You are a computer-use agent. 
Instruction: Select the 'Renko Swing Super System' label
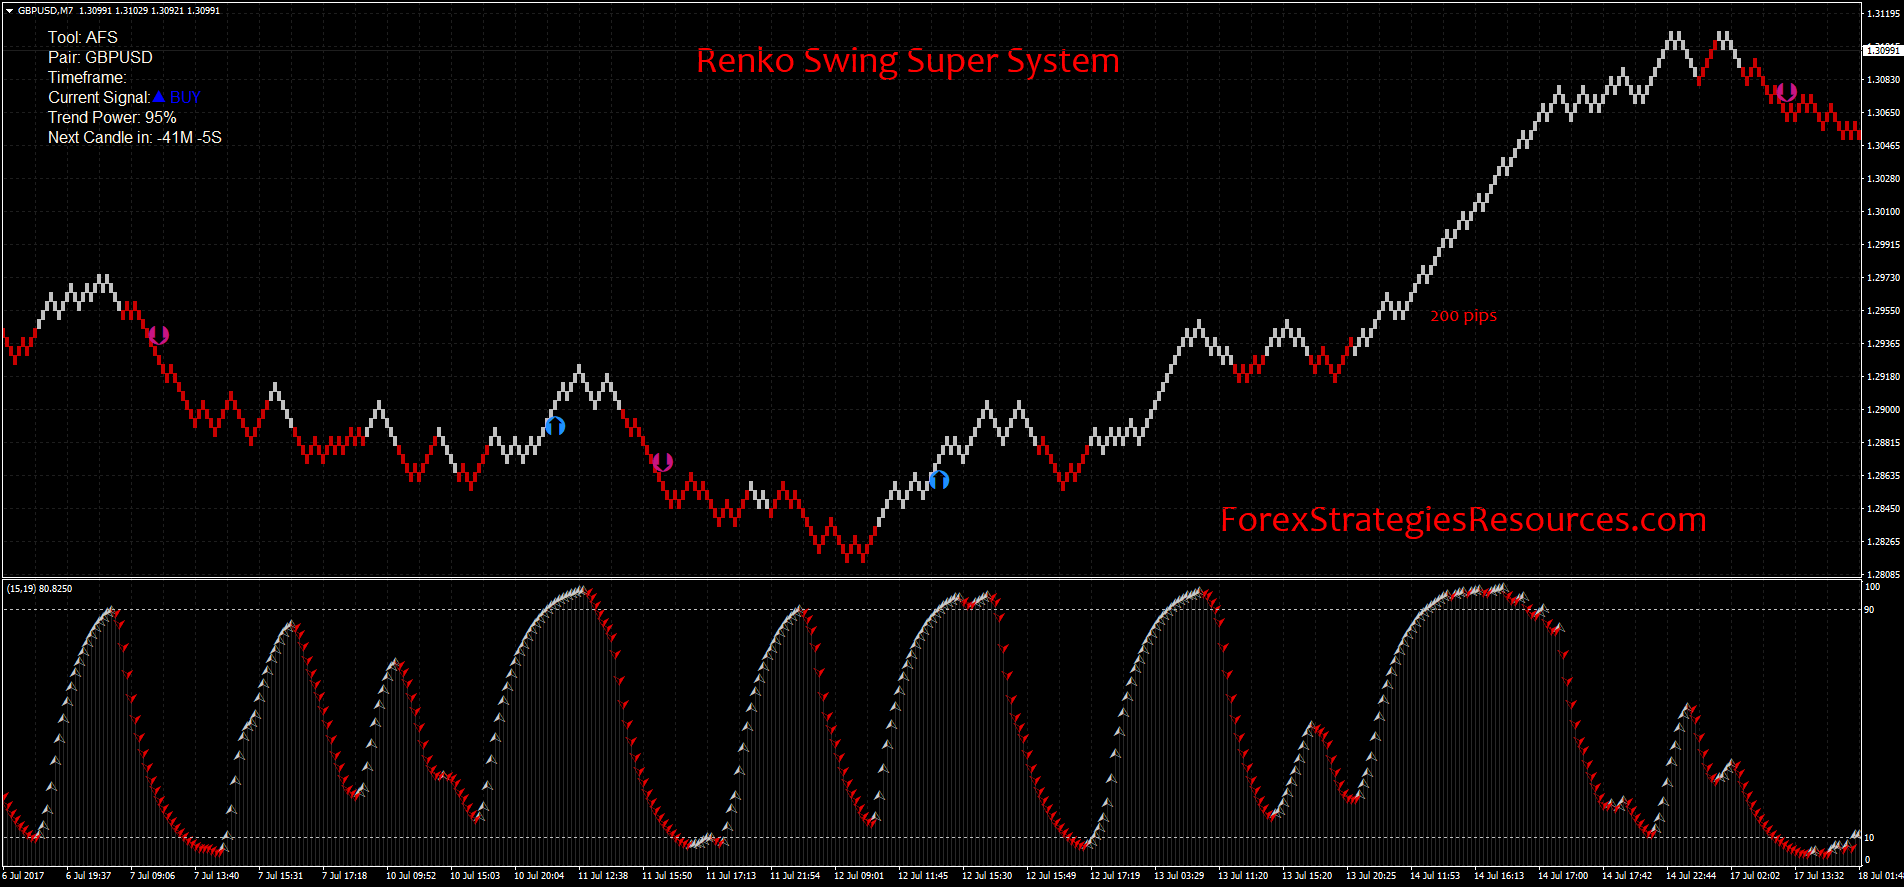point(908,61)
